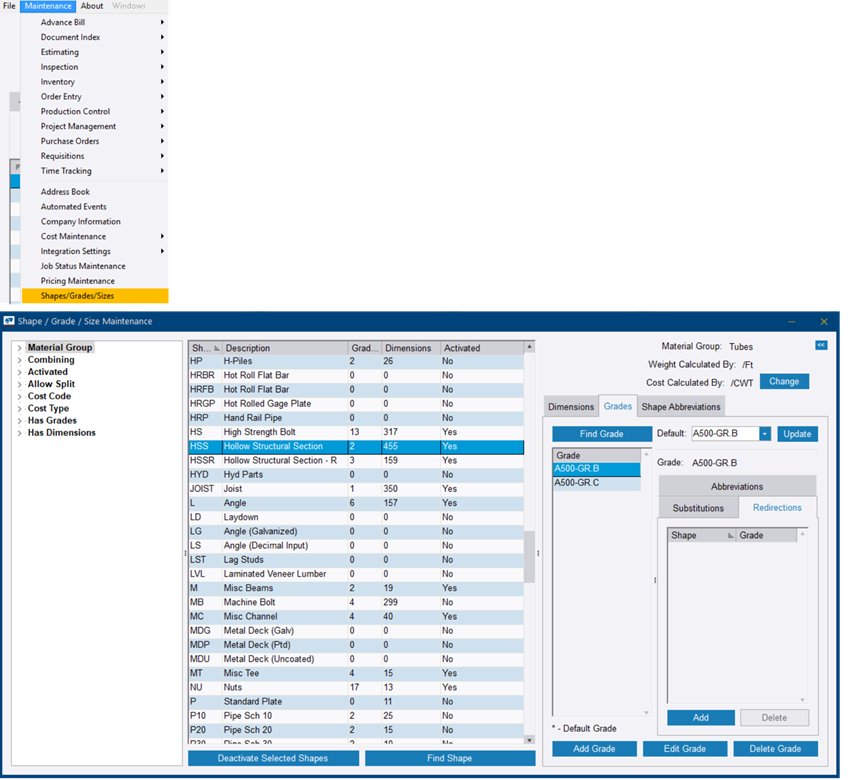Open Company Information menu entry
Image resolution: width=850 pixels, height=780 pixels.
95,222
